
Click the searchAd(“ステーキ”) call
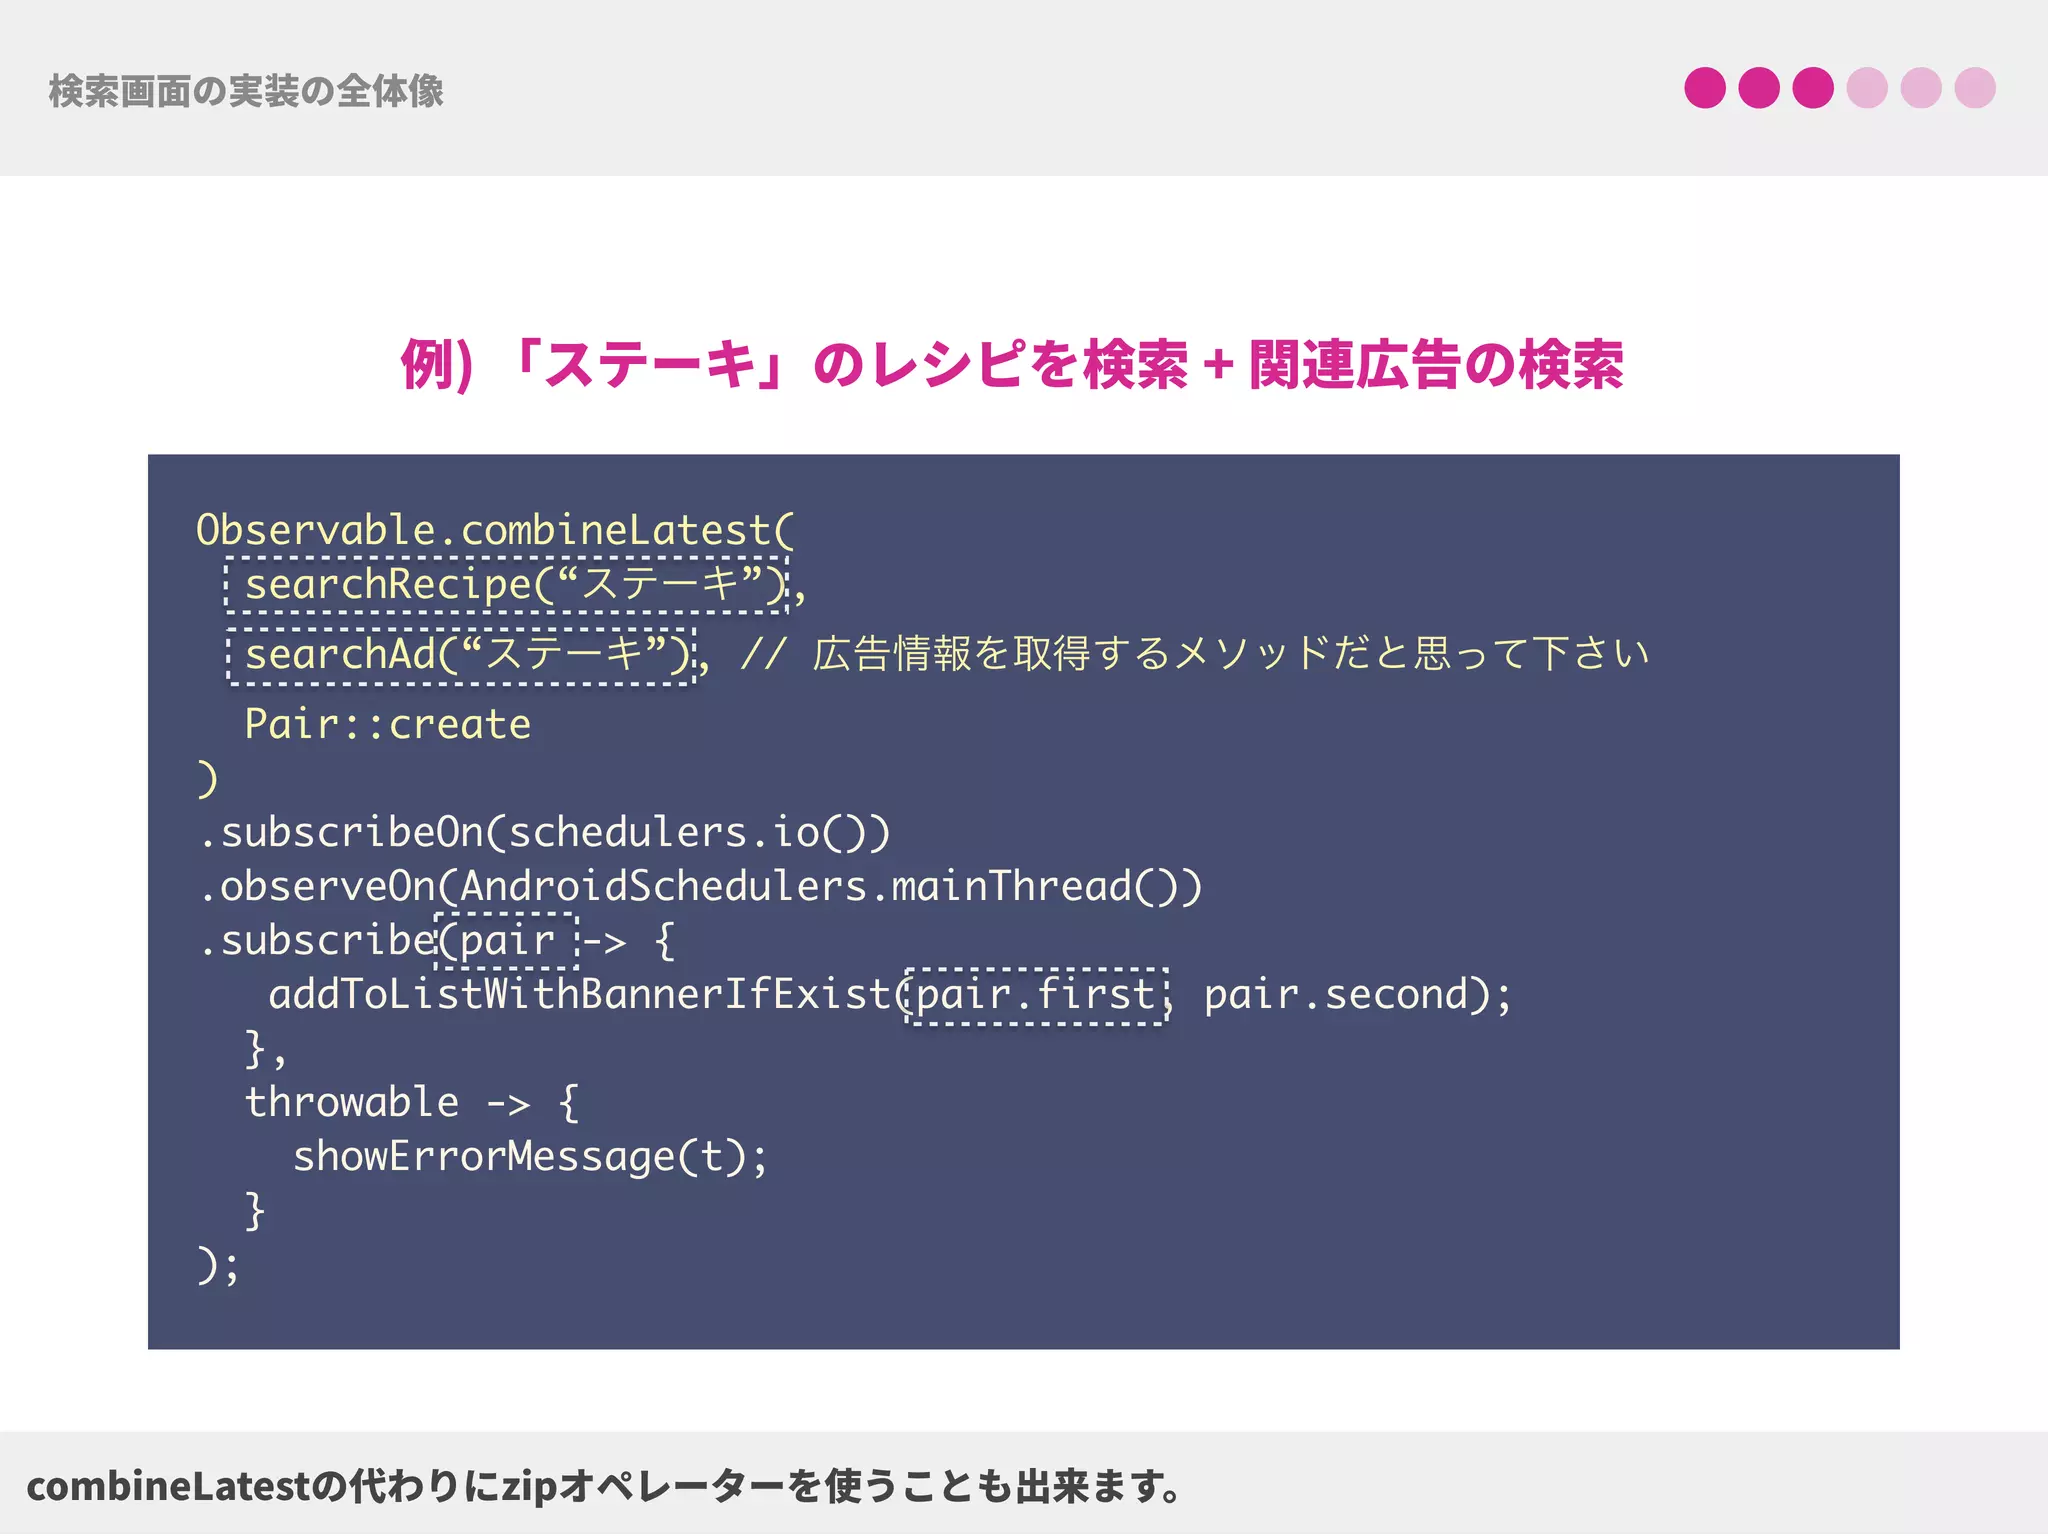461,656
